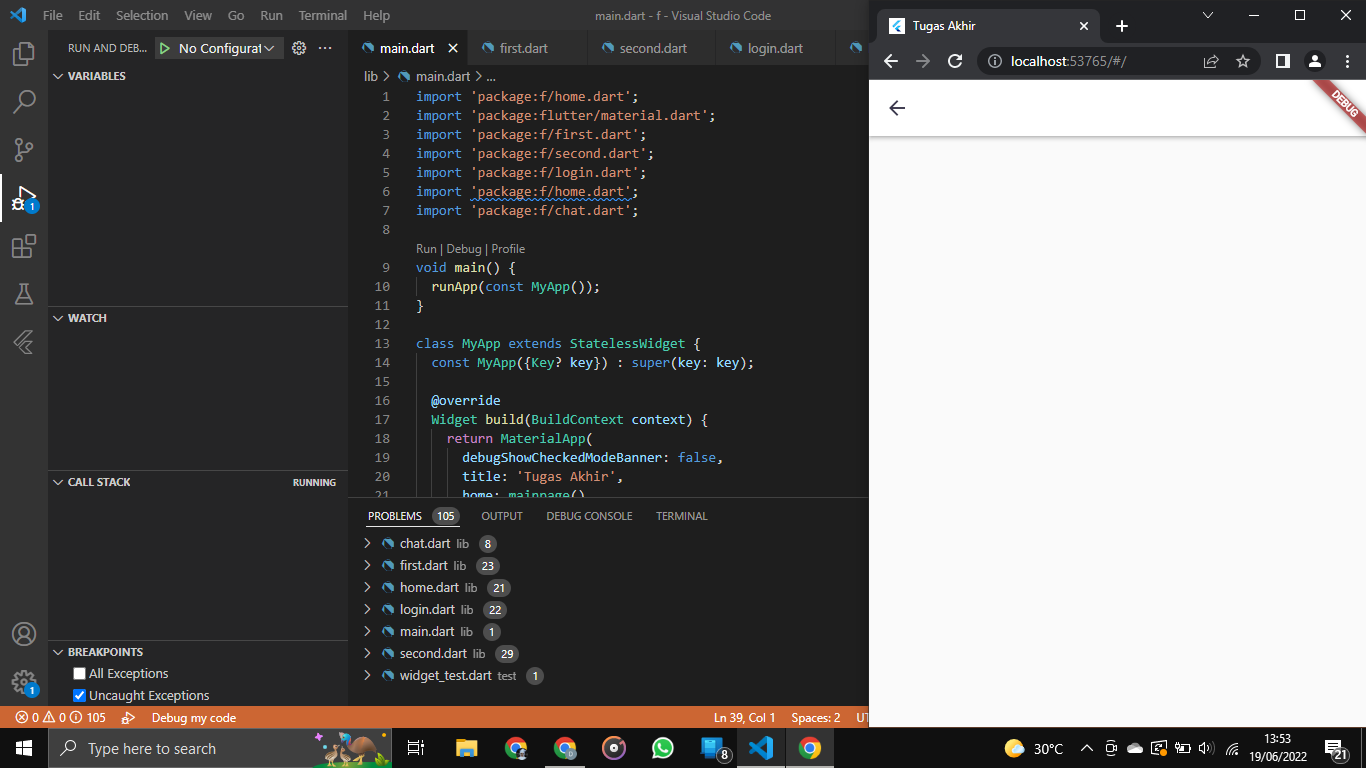
Task: Open the Selection menu
Action: (x=142, y=16)
